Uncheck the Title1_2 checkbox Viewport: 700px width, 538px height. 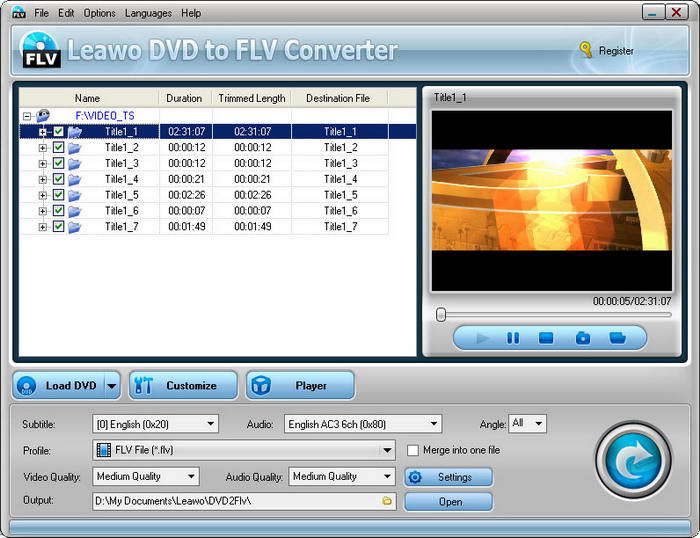pyautogui.click(x=58, y=147)
